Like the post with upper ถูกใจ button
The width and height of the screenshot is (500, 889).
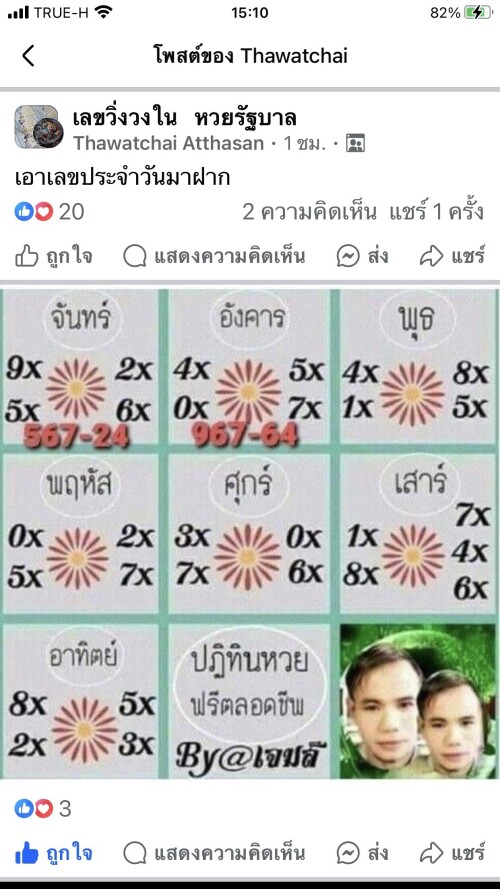click(x=54, y=257)
